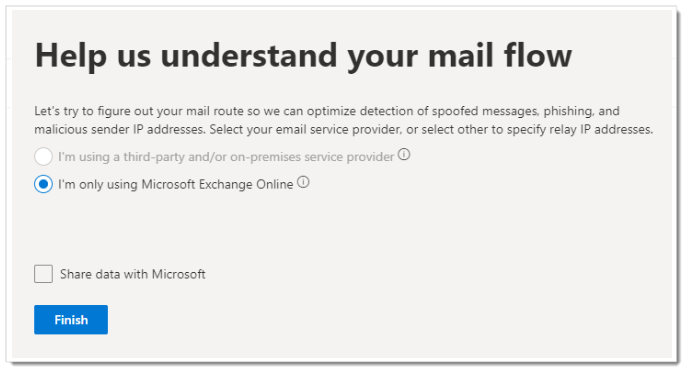Screen dimensions: 682x369
Task: Click the "Help us understand your mail flow" heading
Action: click(x=303, y=55)
